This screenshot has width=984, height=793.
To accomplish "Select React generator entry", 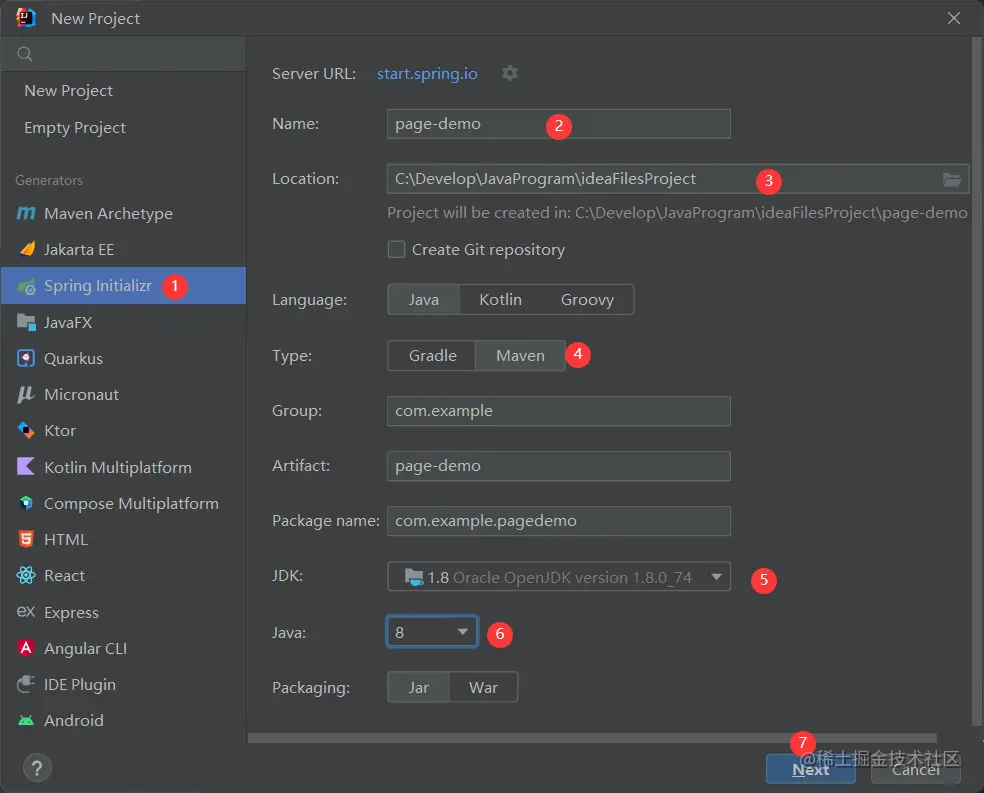I will [123, 575].
